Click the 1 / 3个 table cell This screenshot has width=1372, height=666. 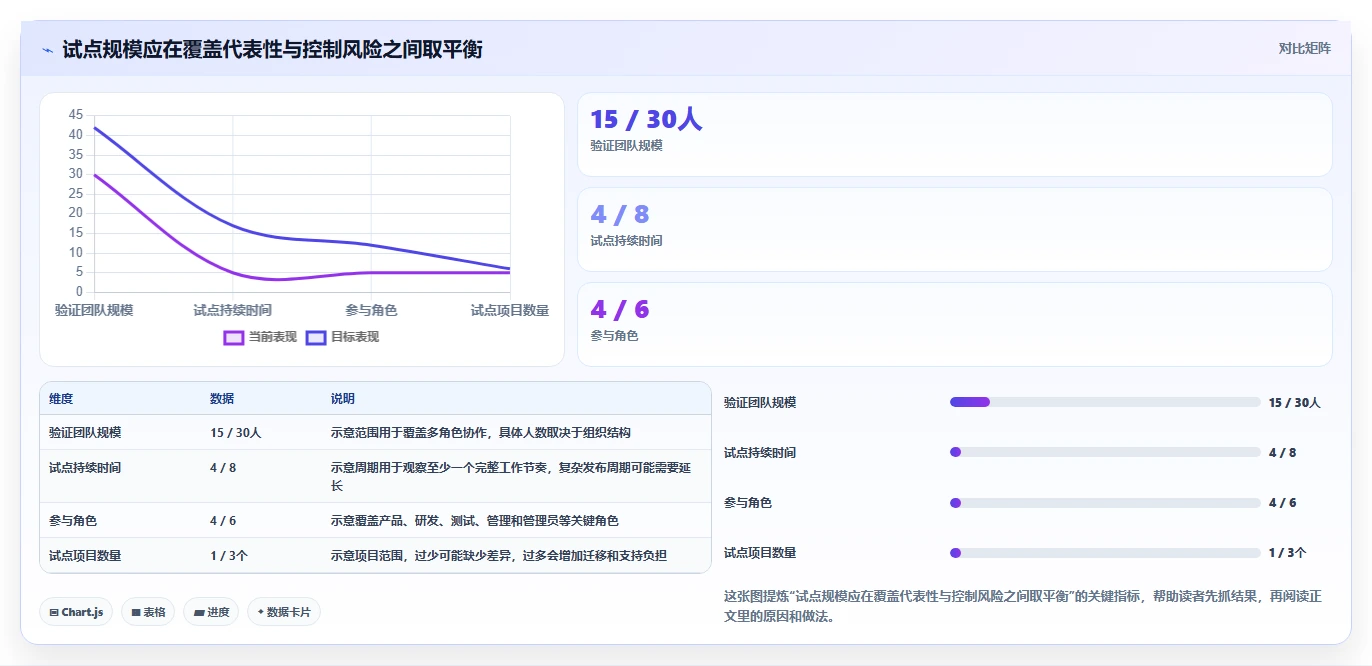pyautogui.click(x=229, y=555)
